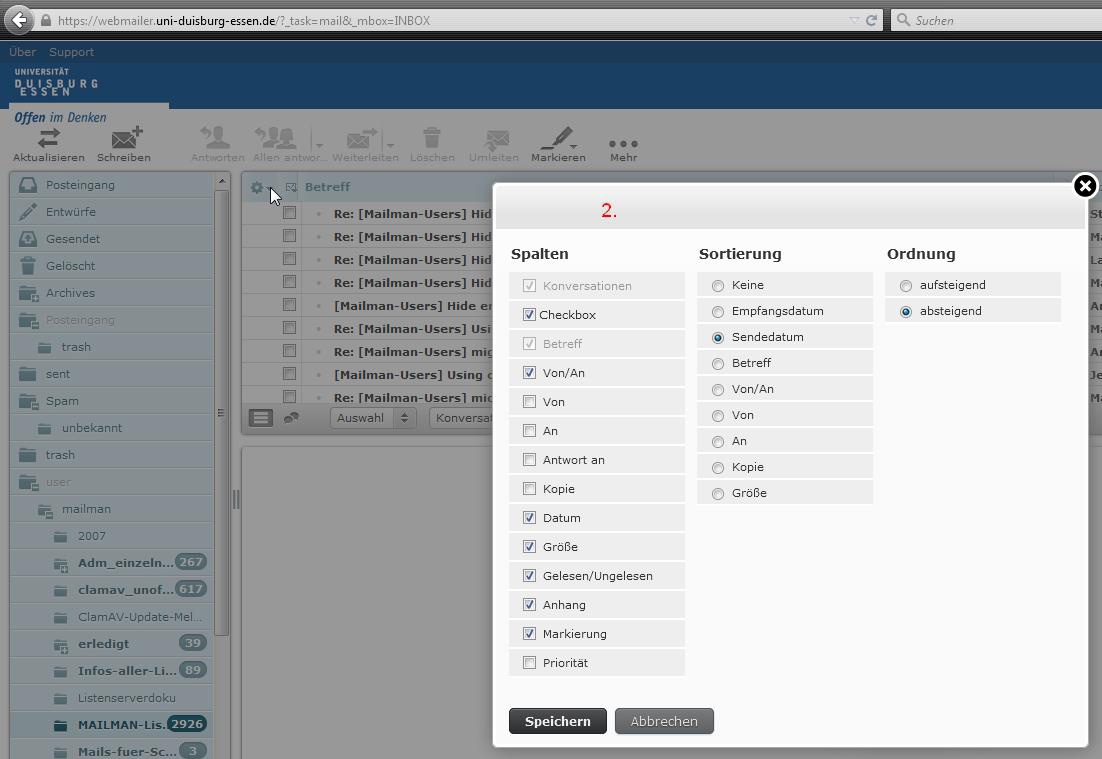Open the Über menu item

(22, 52)
